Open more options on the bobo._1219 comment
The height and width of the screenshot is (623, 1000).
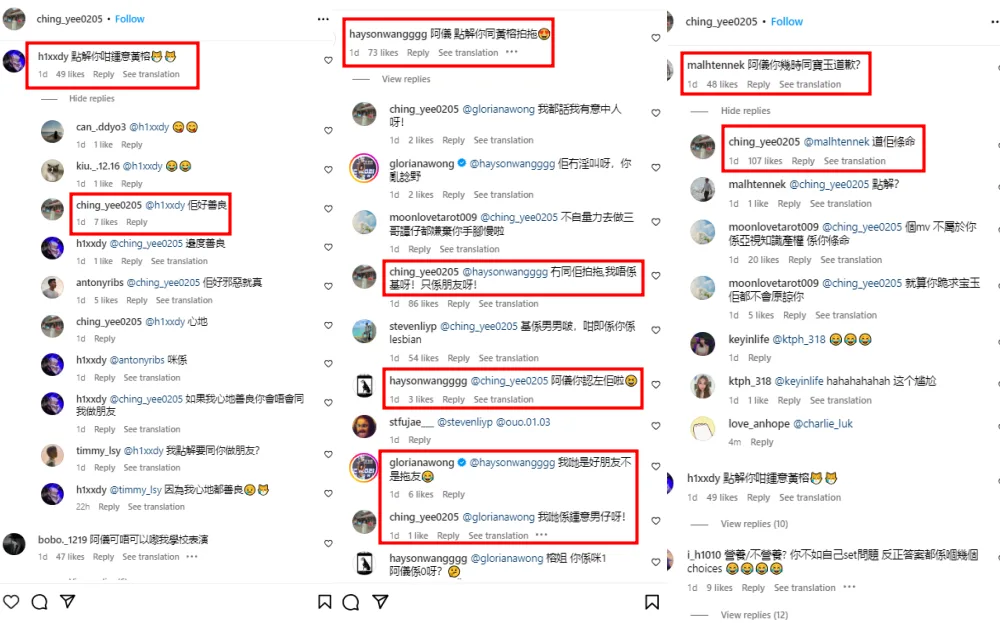tap(192, 557)
